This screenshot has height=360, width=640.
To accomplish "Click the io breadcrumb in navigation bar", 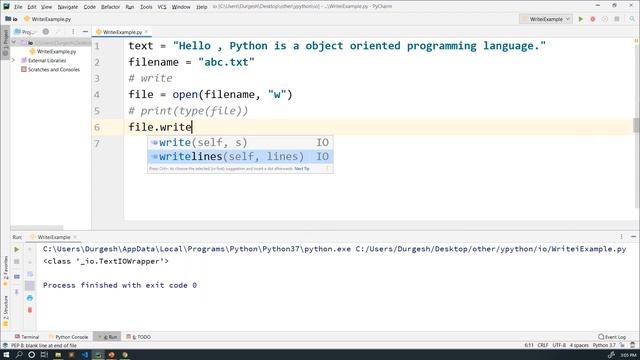I will [11, 19].
